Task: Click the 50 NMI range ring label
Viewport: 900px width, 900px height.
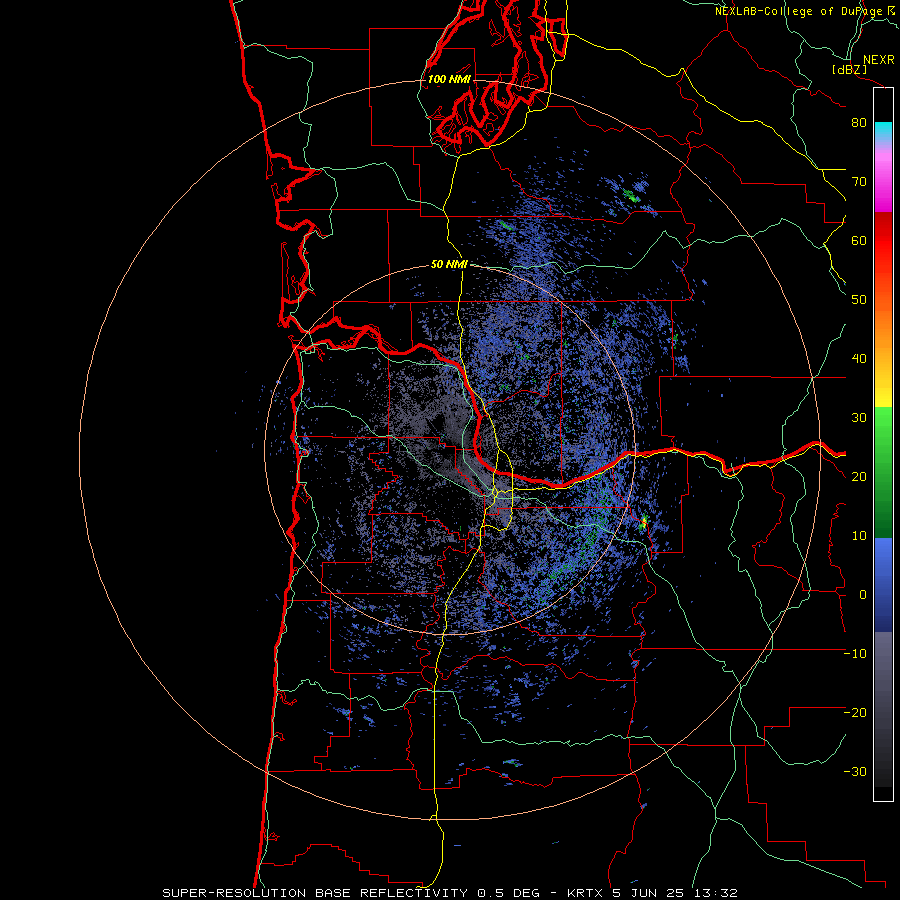Action: click(449, 265)
